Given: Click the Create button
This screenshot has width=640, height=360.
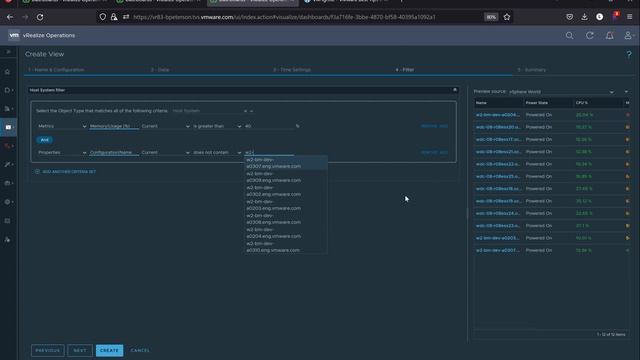Looking at the screenshot, I should pyautogui.click(x=109, y=351).
